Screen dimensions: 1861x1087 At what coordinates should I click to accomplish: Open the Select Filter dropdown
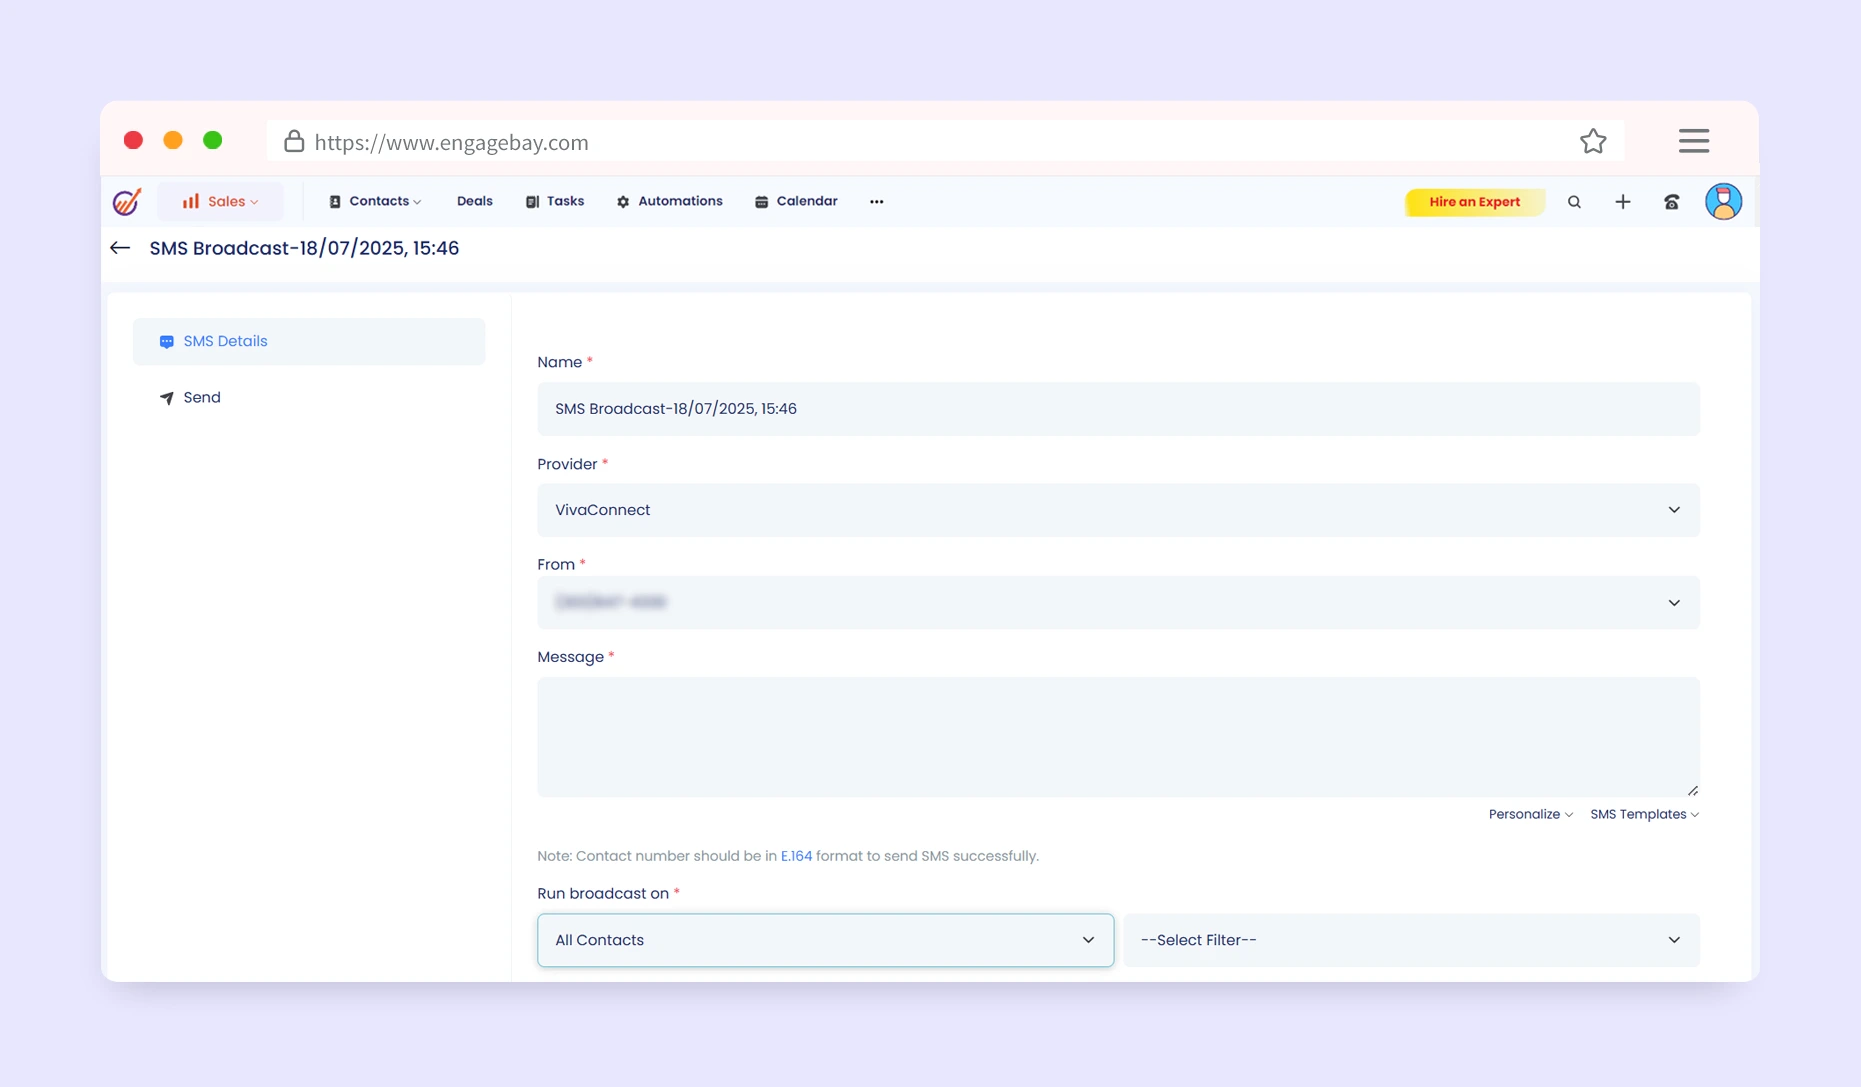click(x=1410, y=940)
